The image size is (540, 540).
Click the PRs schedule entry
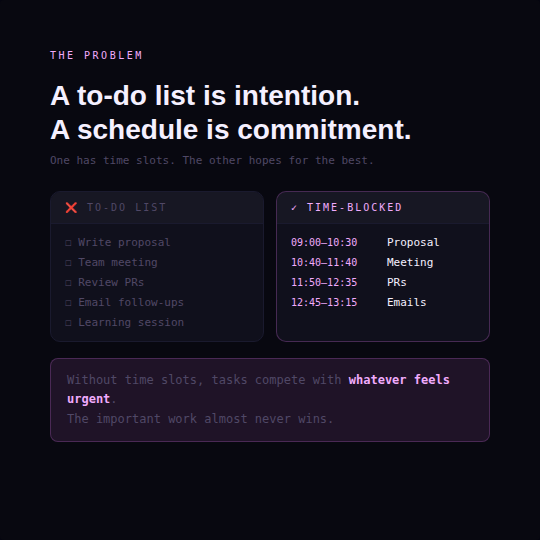click(x=396, y=282)
